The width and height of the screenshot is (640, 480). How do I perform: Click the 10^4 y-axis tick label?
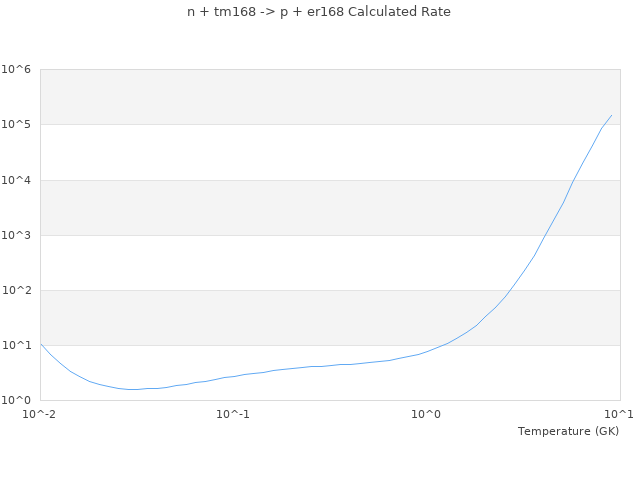[16, 180]
